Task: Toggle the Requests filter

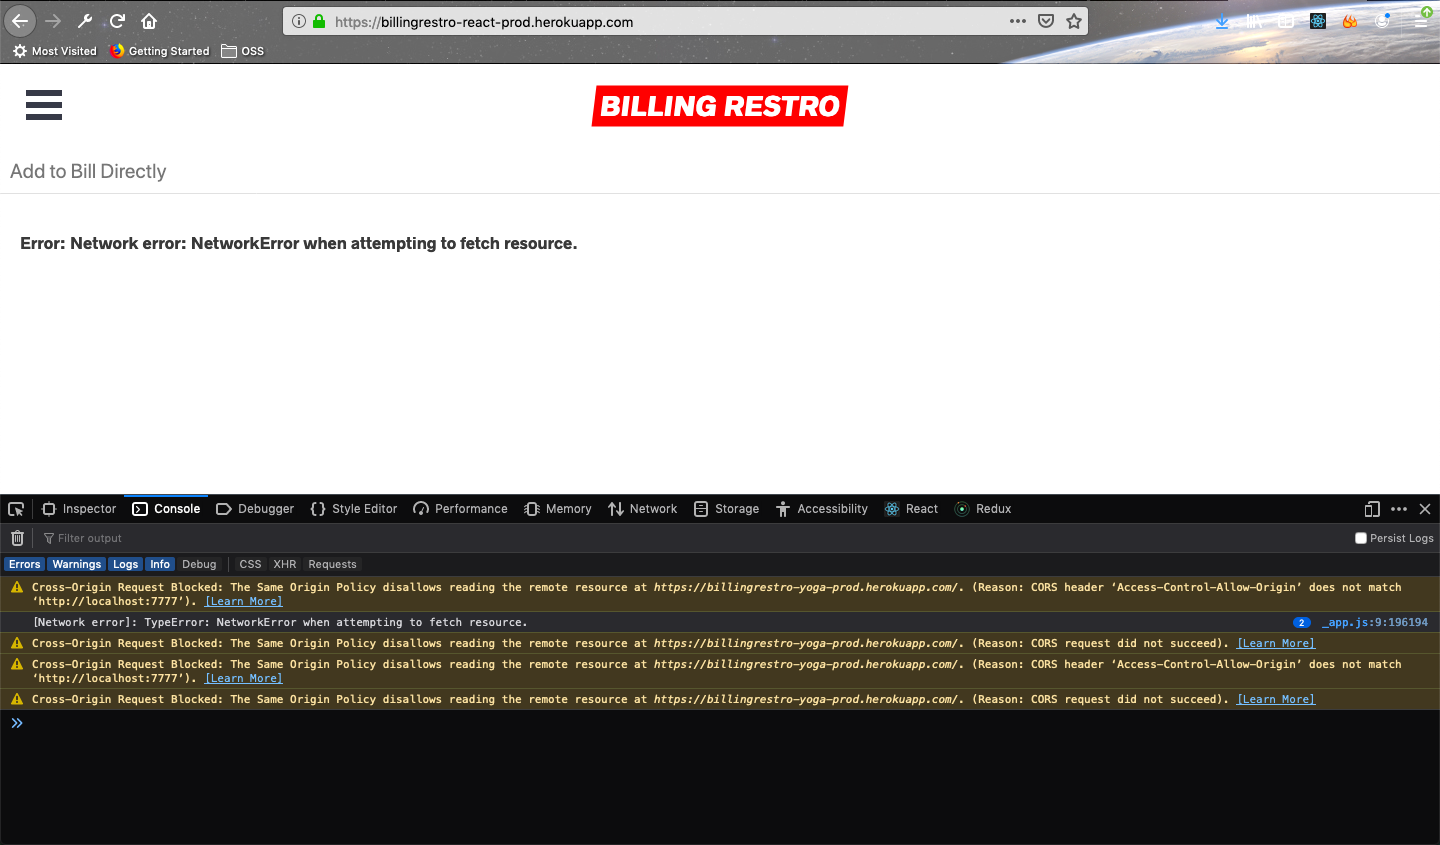Action: click(x=332, y=564)
